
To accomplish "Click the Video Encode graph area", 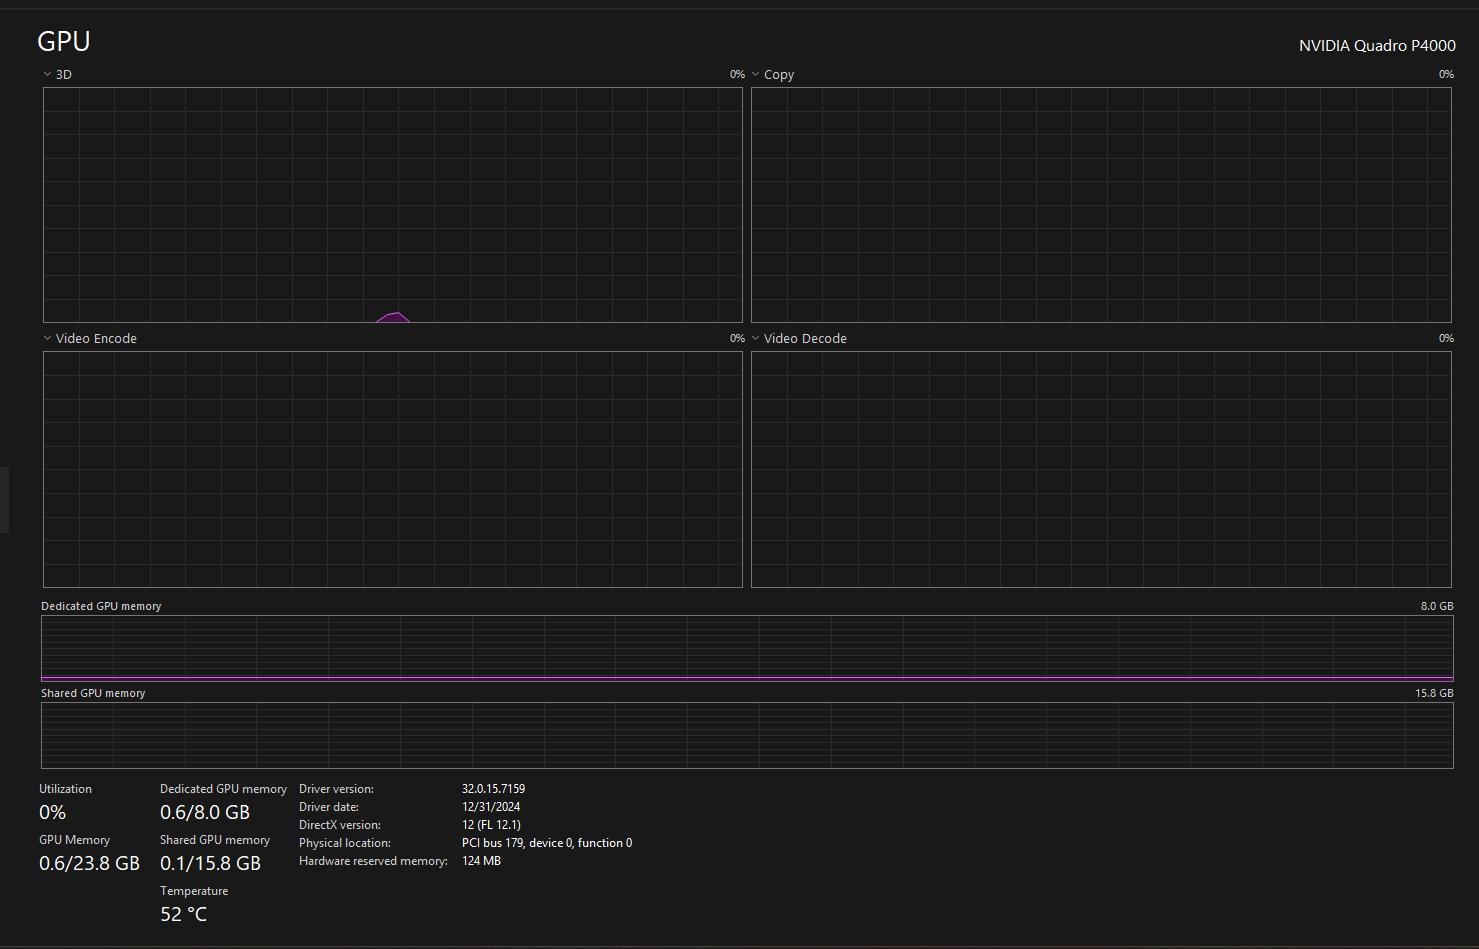I will click(x=393, y=469).
